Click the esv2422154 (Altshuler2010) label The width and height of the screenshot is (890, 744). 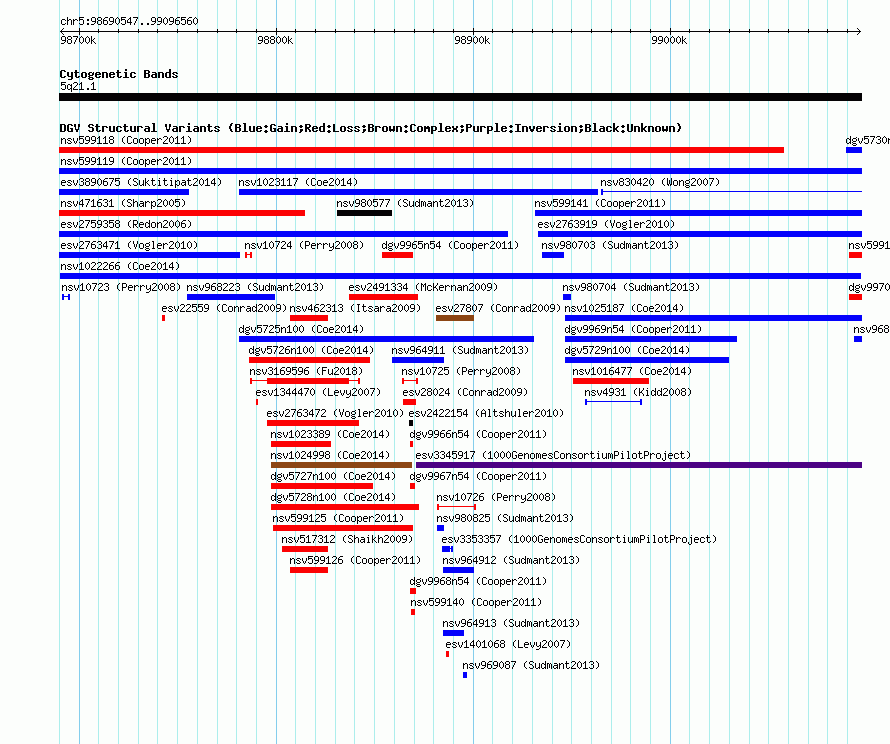click(486, 413)
